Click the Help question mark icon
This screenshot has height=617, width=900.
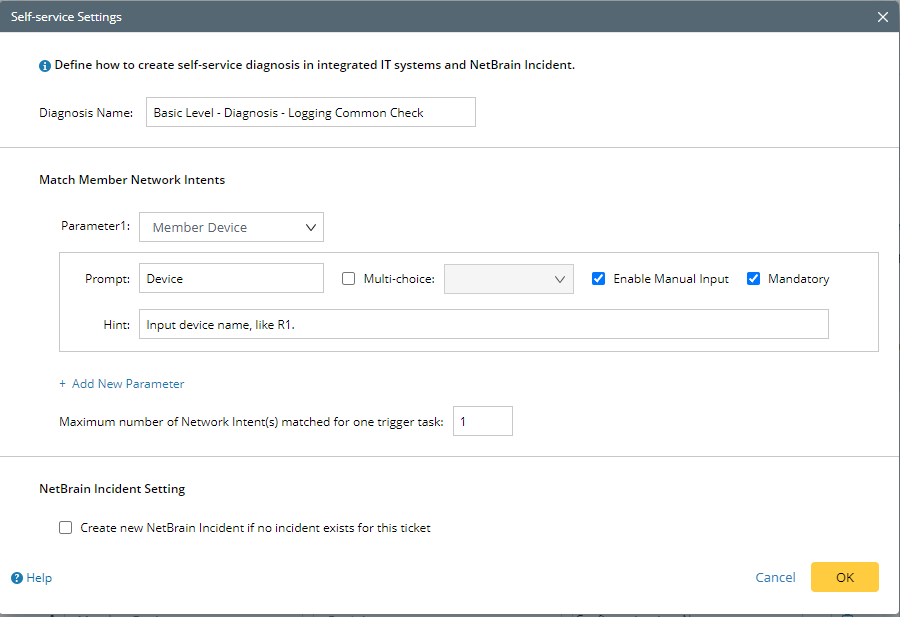pos(17,578)
